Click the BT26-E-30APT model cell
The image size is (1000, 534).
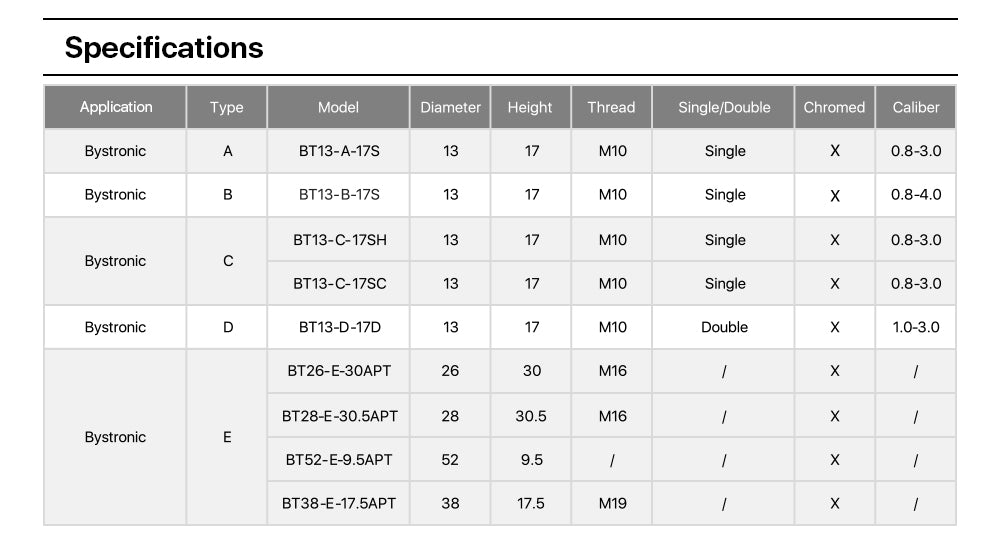click(x=339, y=371)
